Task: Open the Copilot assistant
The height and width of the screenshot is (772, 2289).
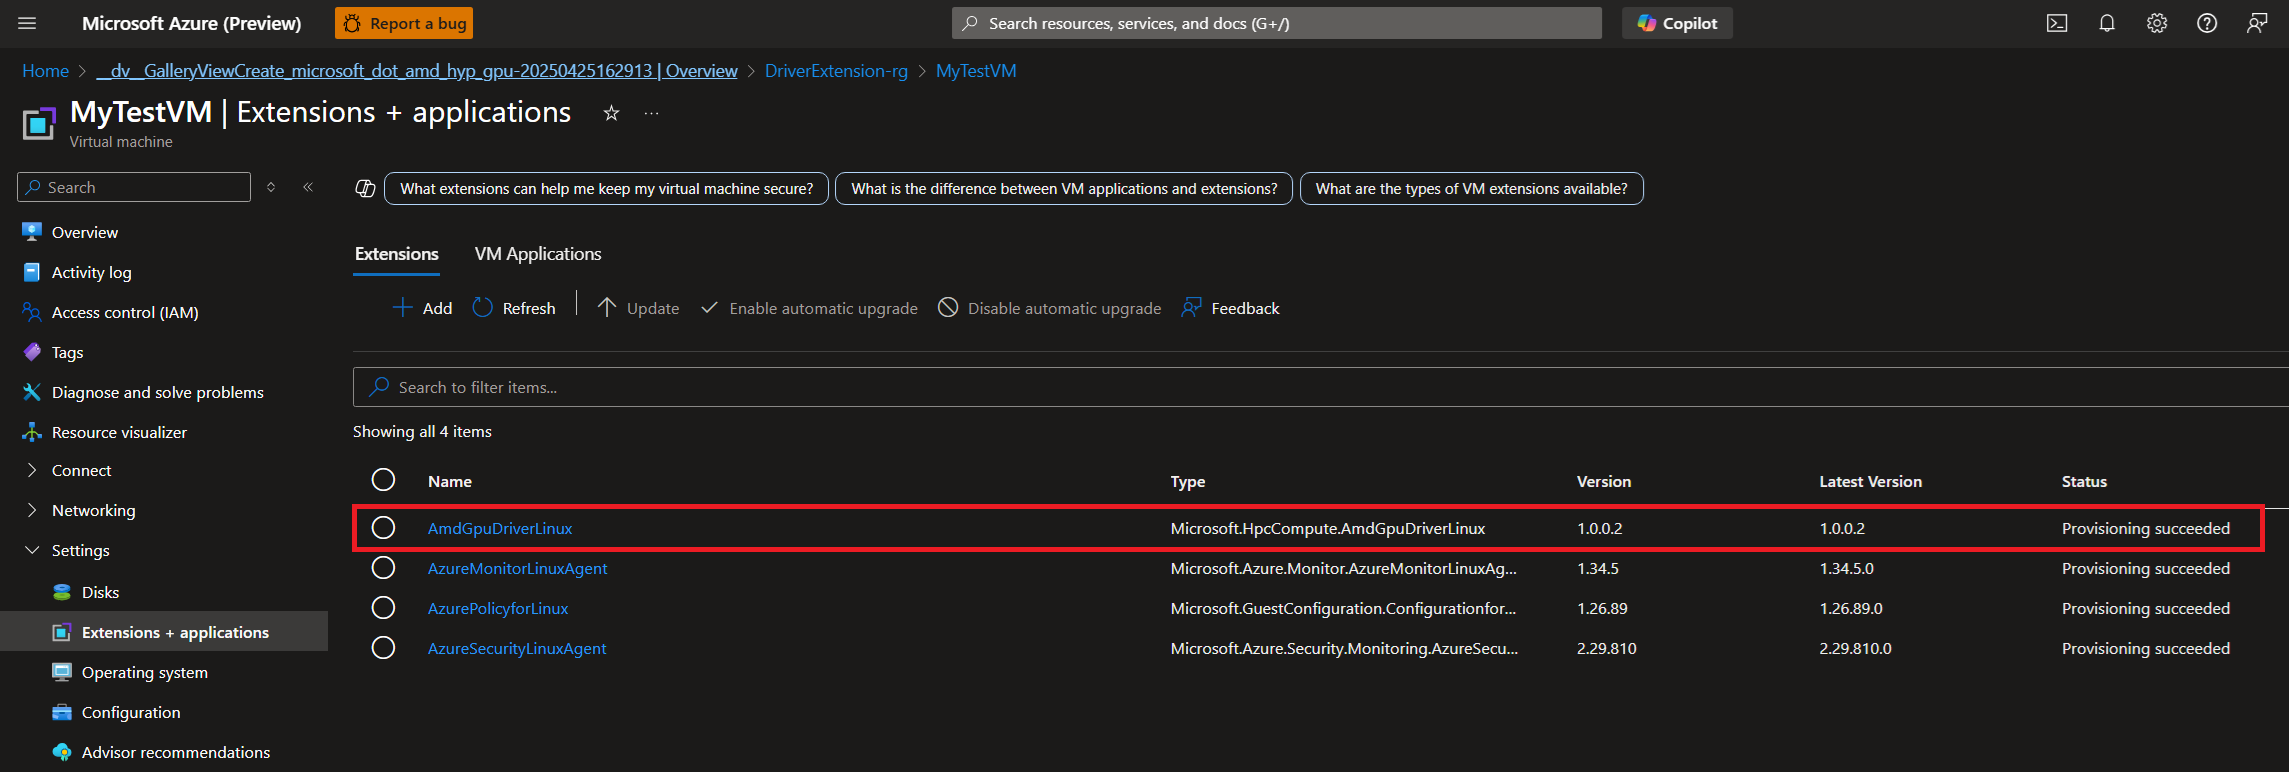Action: click(1677, 23)
